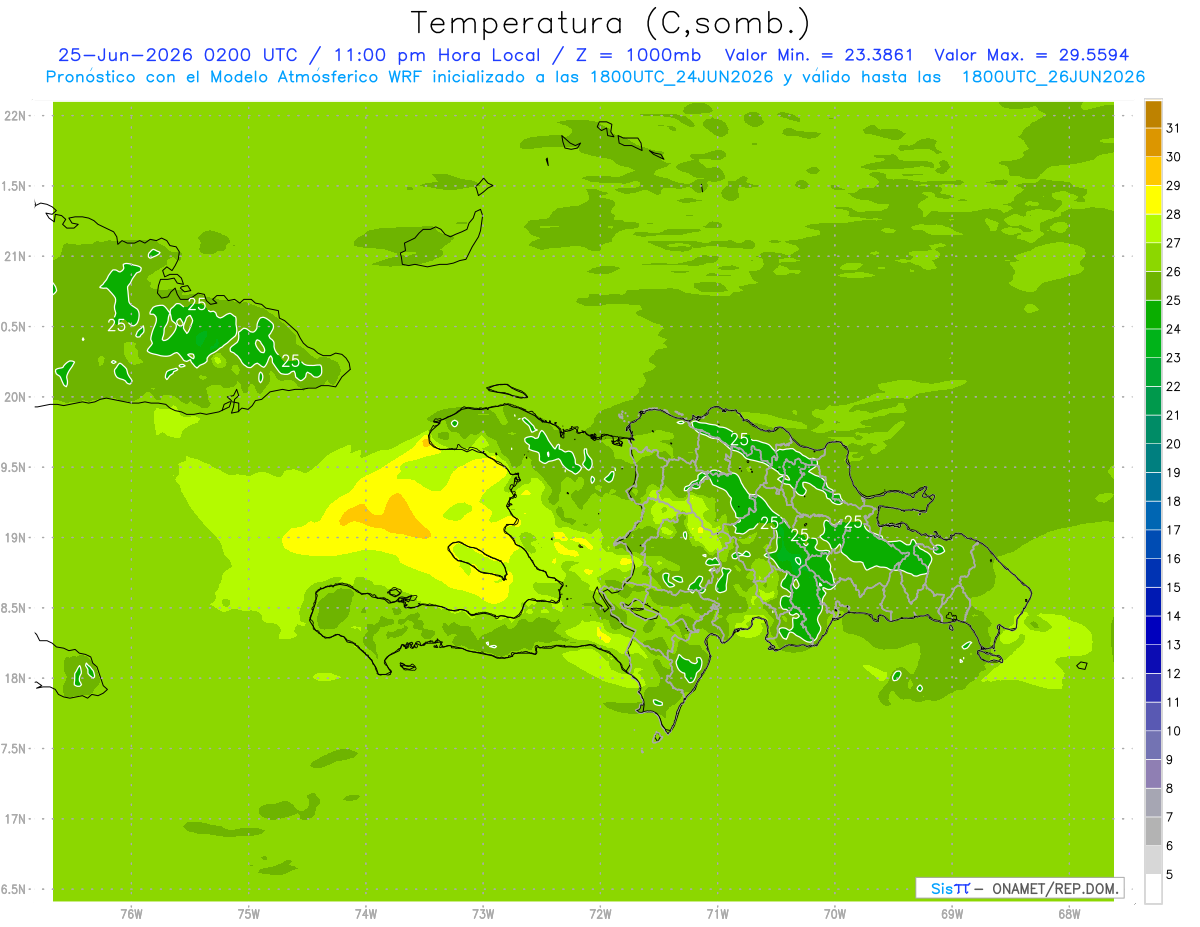Viewport: 1200px width, 927px height.
Task: Click the latitude axis label "17N"
Action: tap(15, 819)
